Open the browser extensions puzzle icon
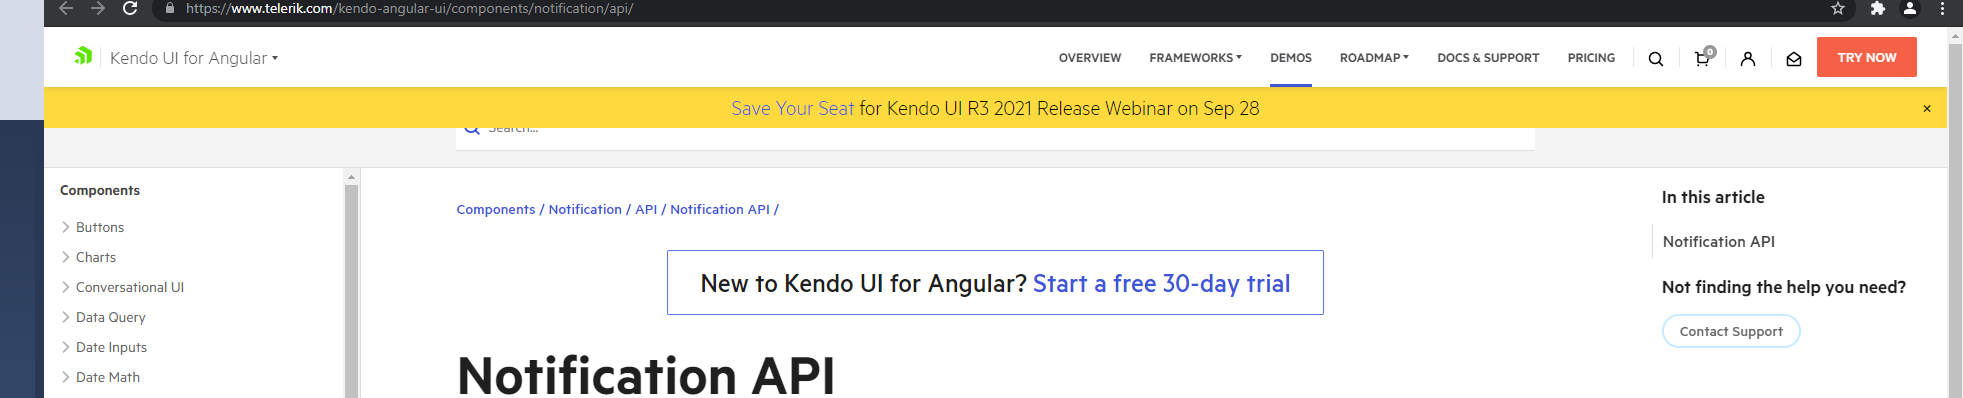 pyautogui.click(x=1877, y=8)
